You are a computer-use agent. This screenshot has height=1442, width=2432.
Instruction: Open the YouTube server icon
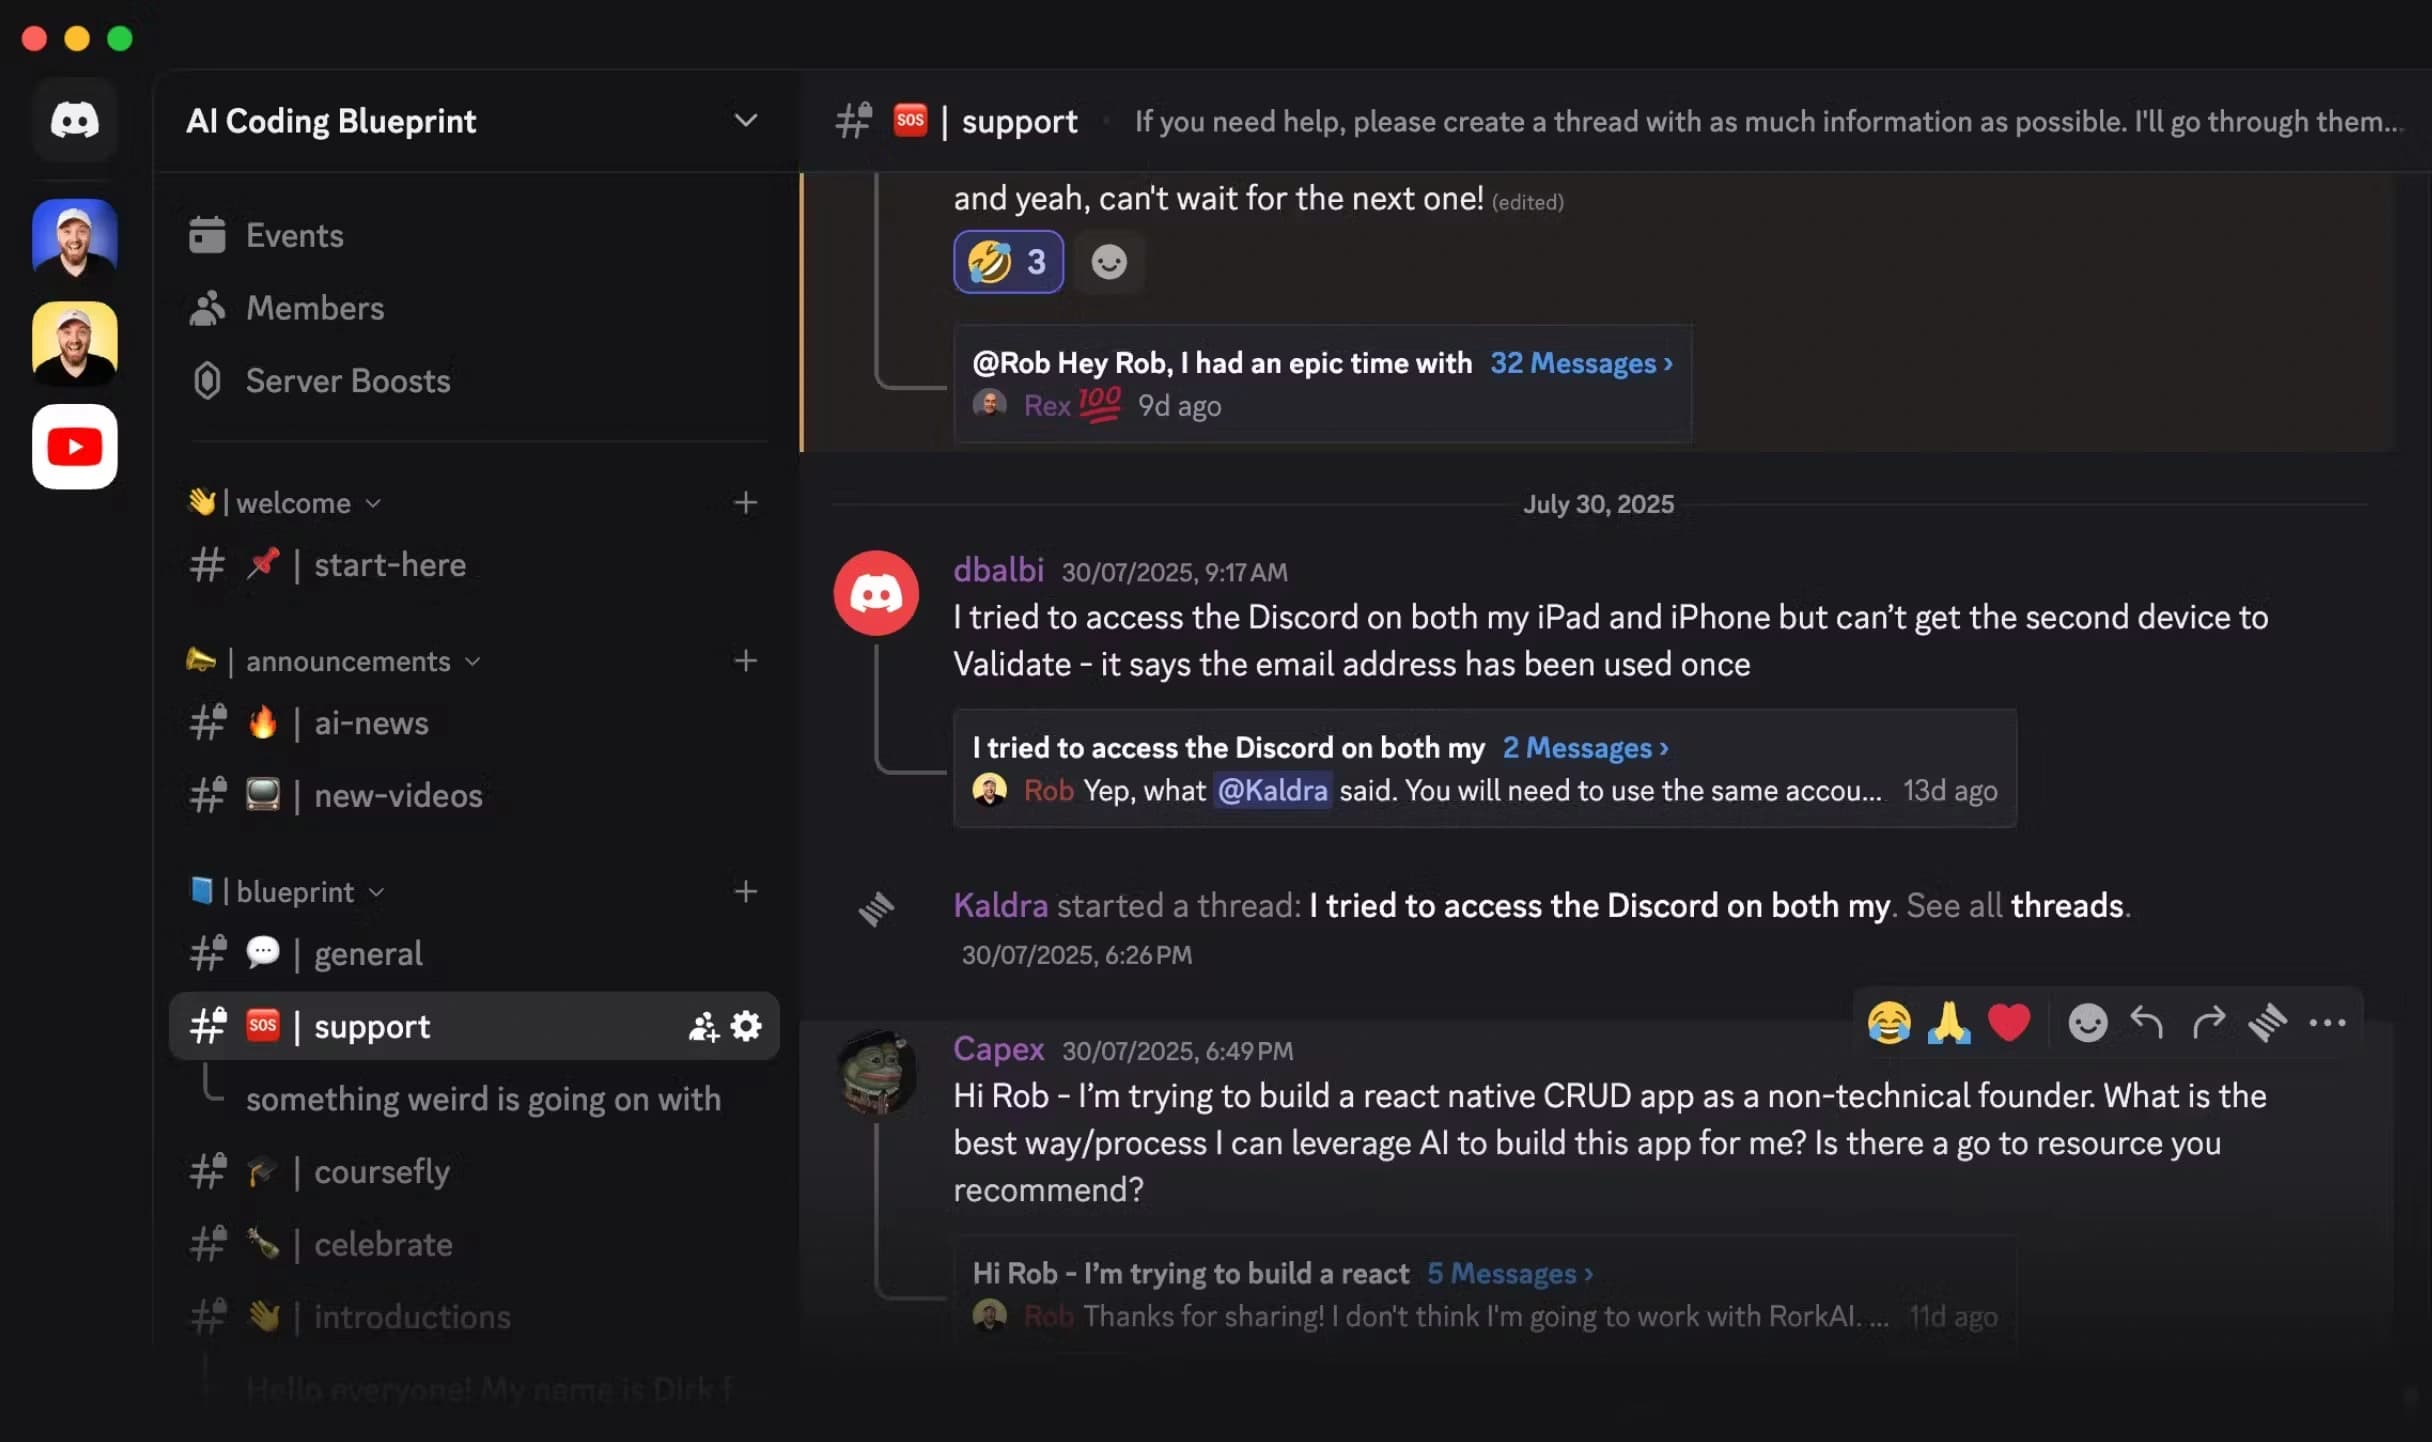pyautogui.click(x=75, y=446)
